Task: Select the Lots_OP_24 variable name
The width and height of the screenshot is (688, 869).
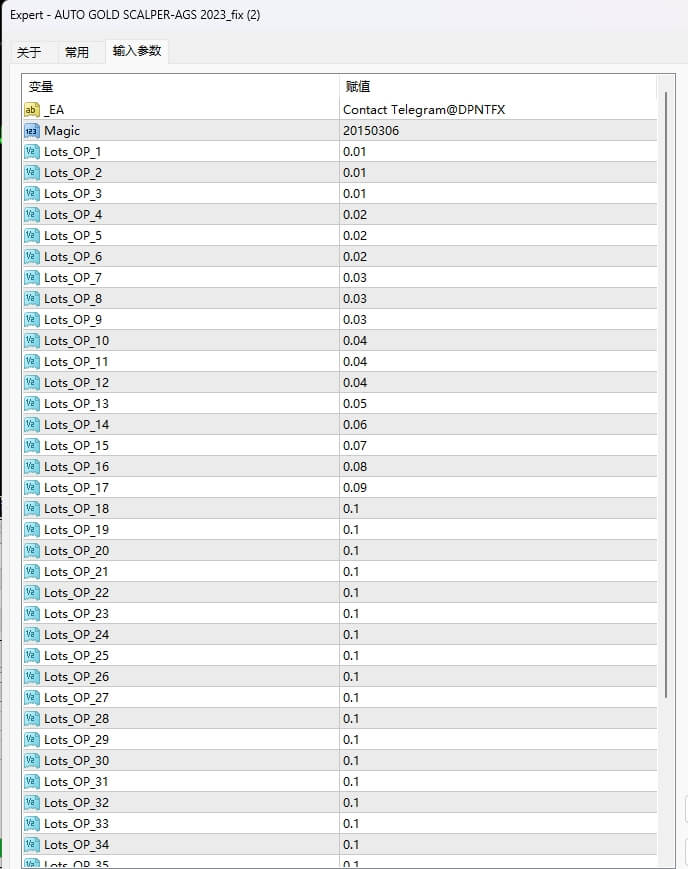Action: pyautogui.click(x=77, y=635)
